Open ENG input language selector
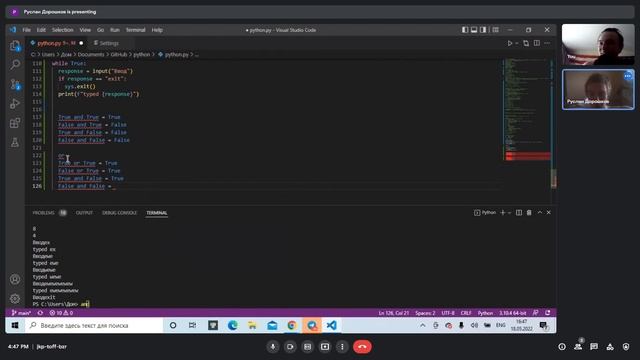Screen dimensions: 640x360 (x=500, y=325)
